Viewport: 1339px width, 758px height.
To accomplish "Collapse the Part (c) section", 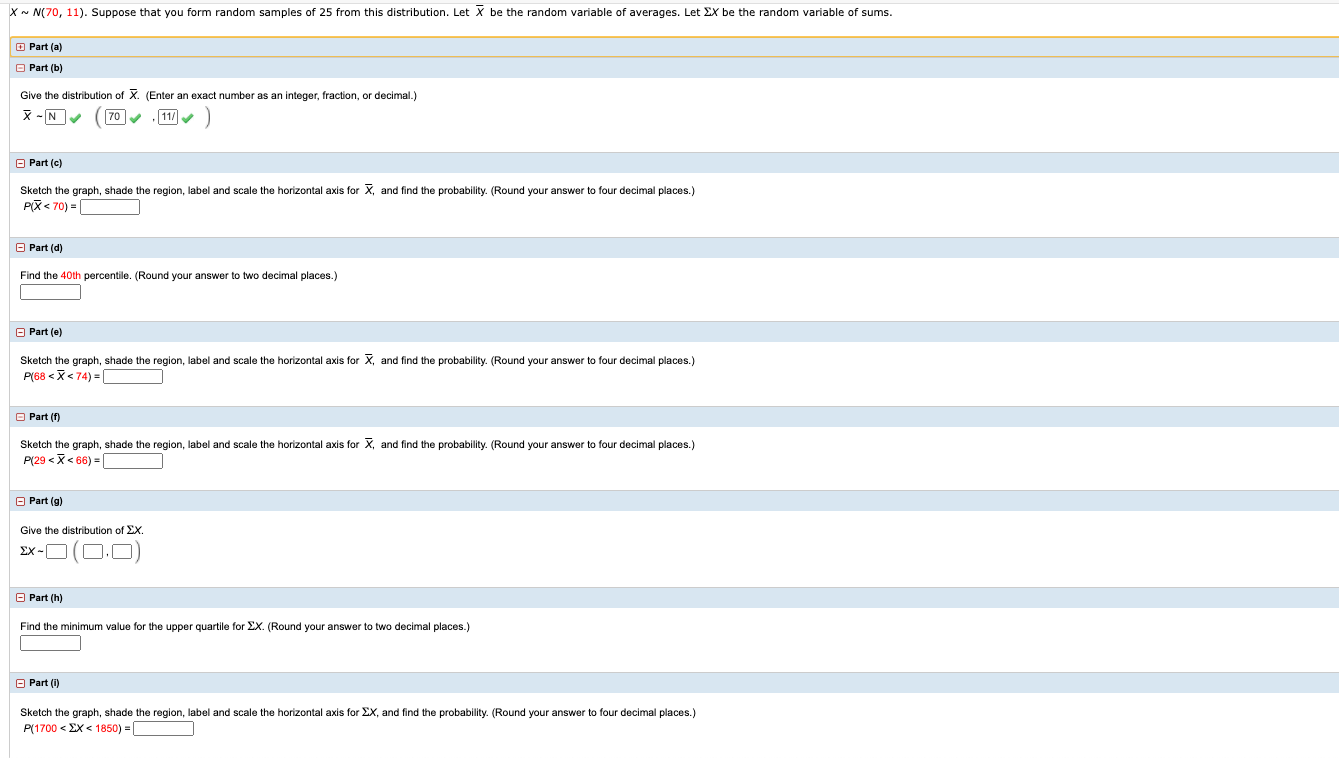I will [20, 162].
